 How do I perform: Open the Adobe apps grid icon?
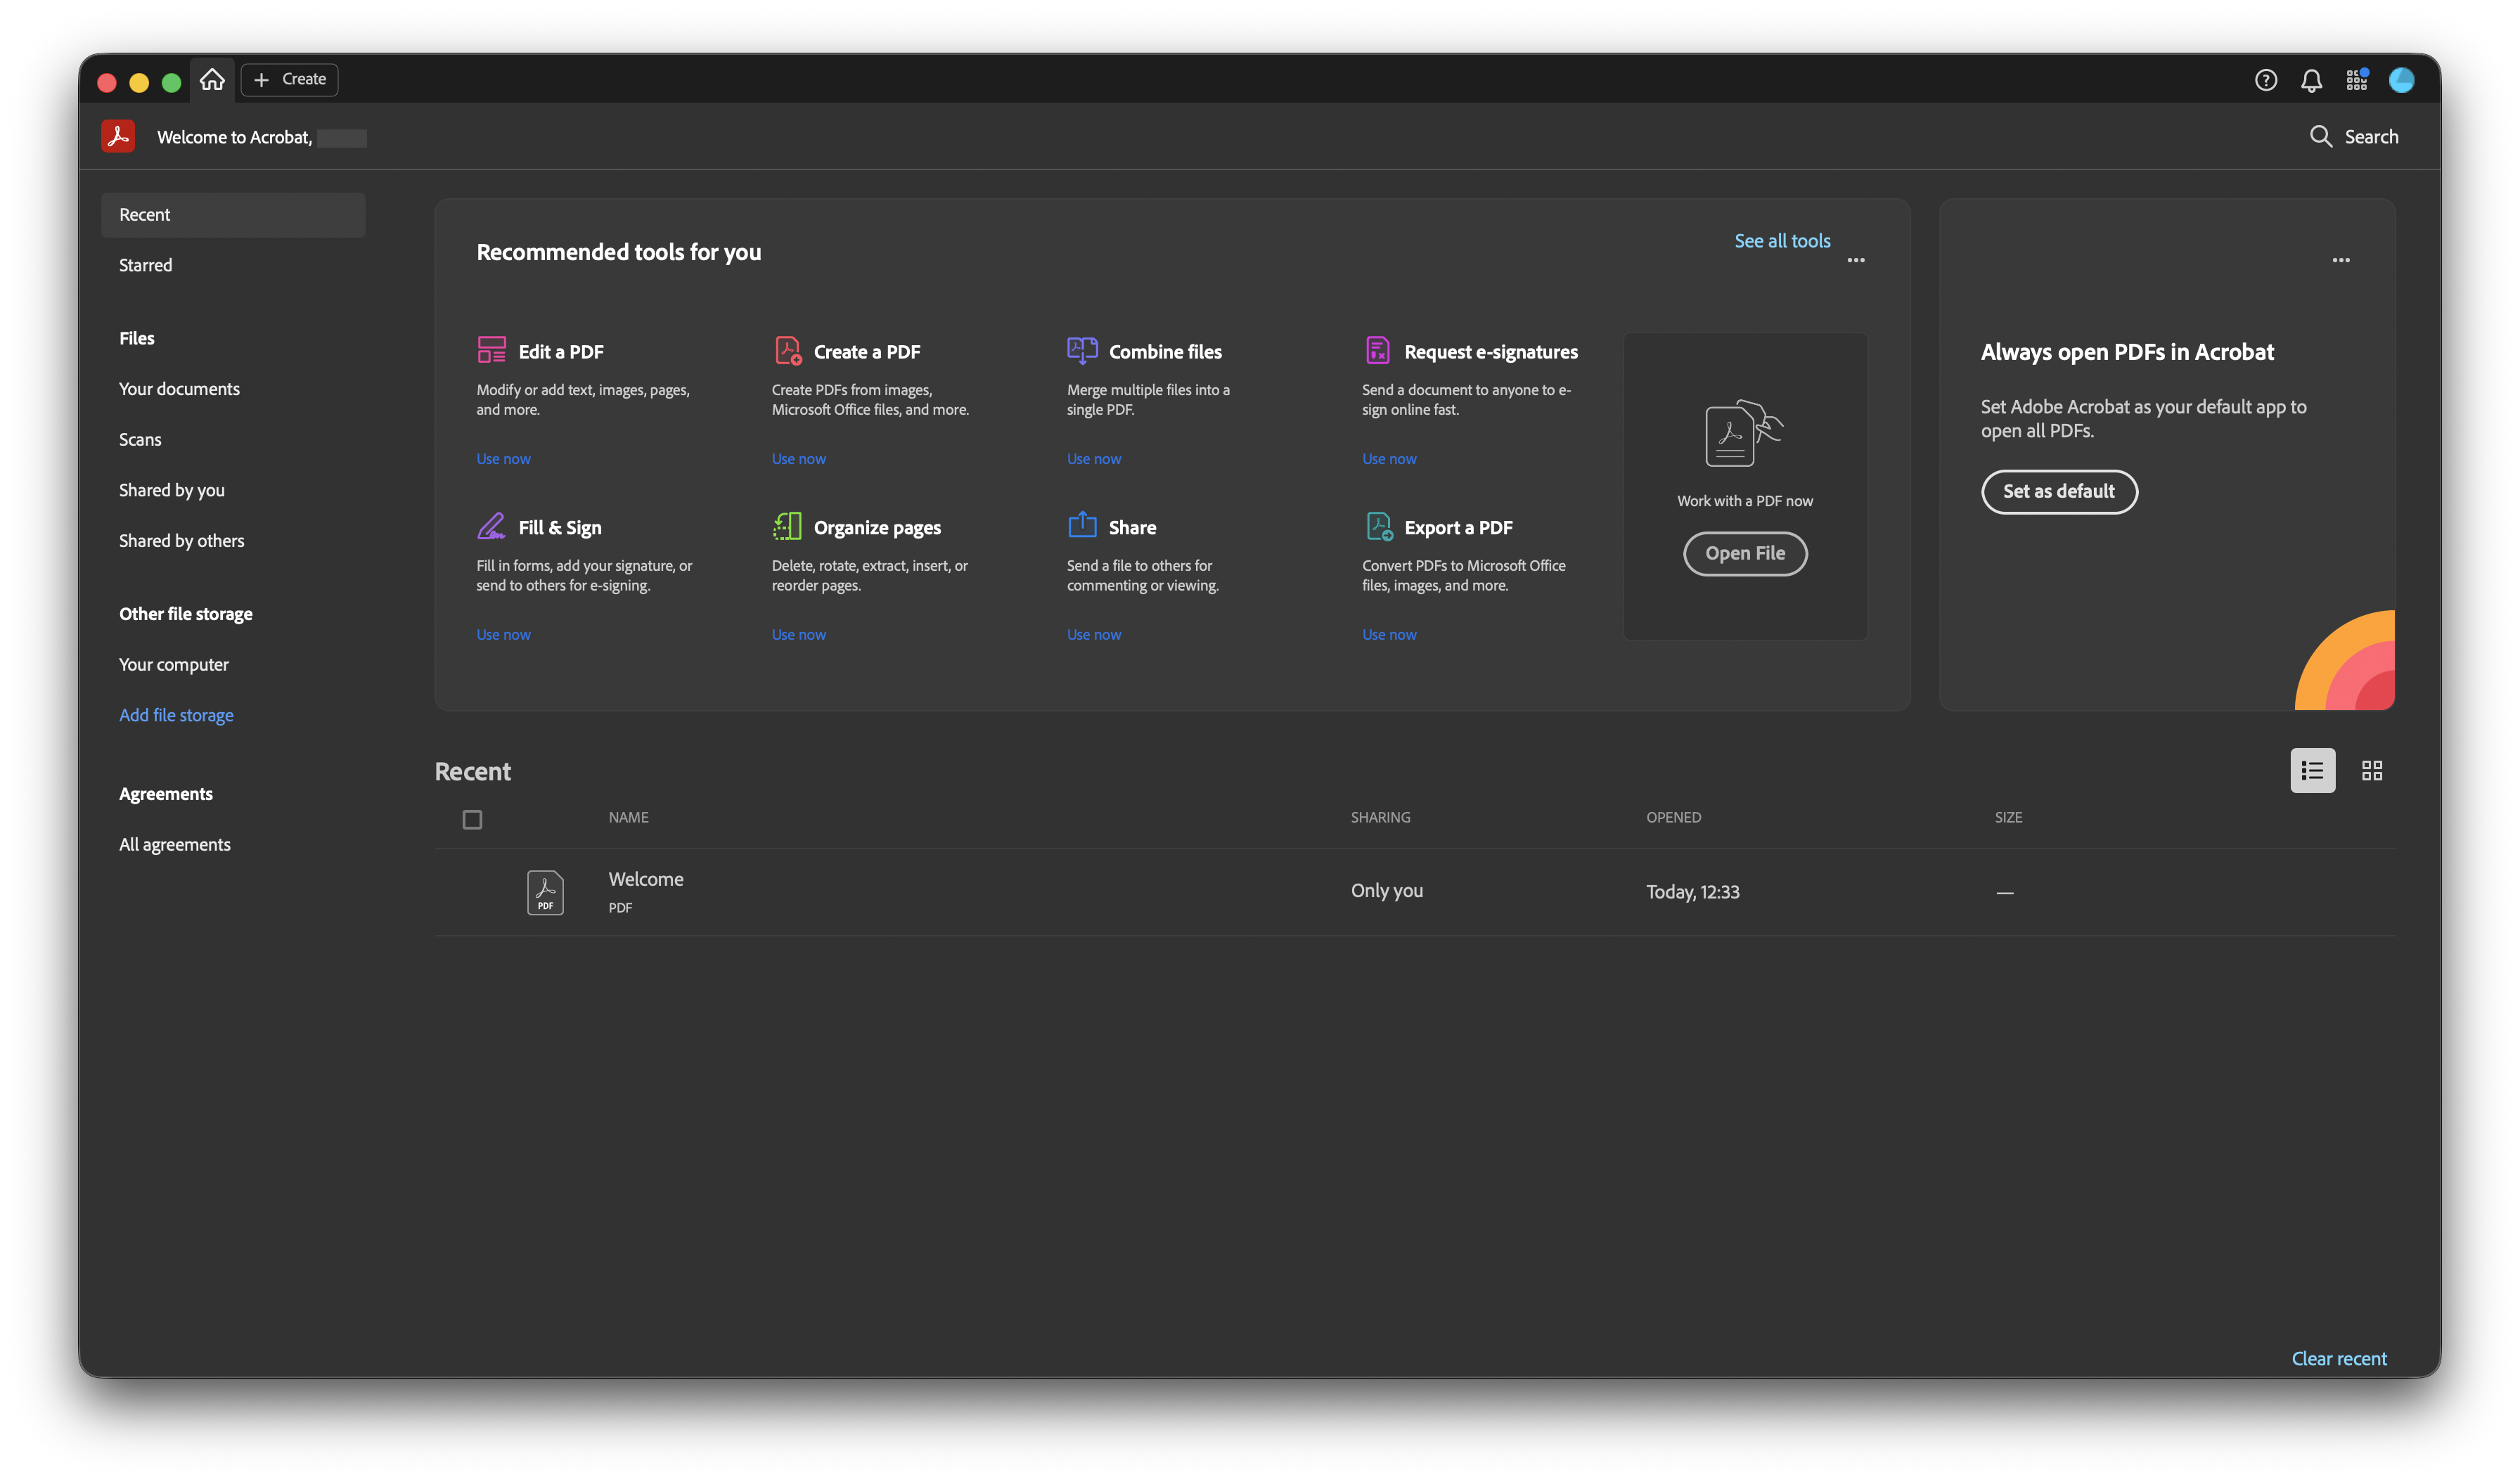[x=2357, y=80]
